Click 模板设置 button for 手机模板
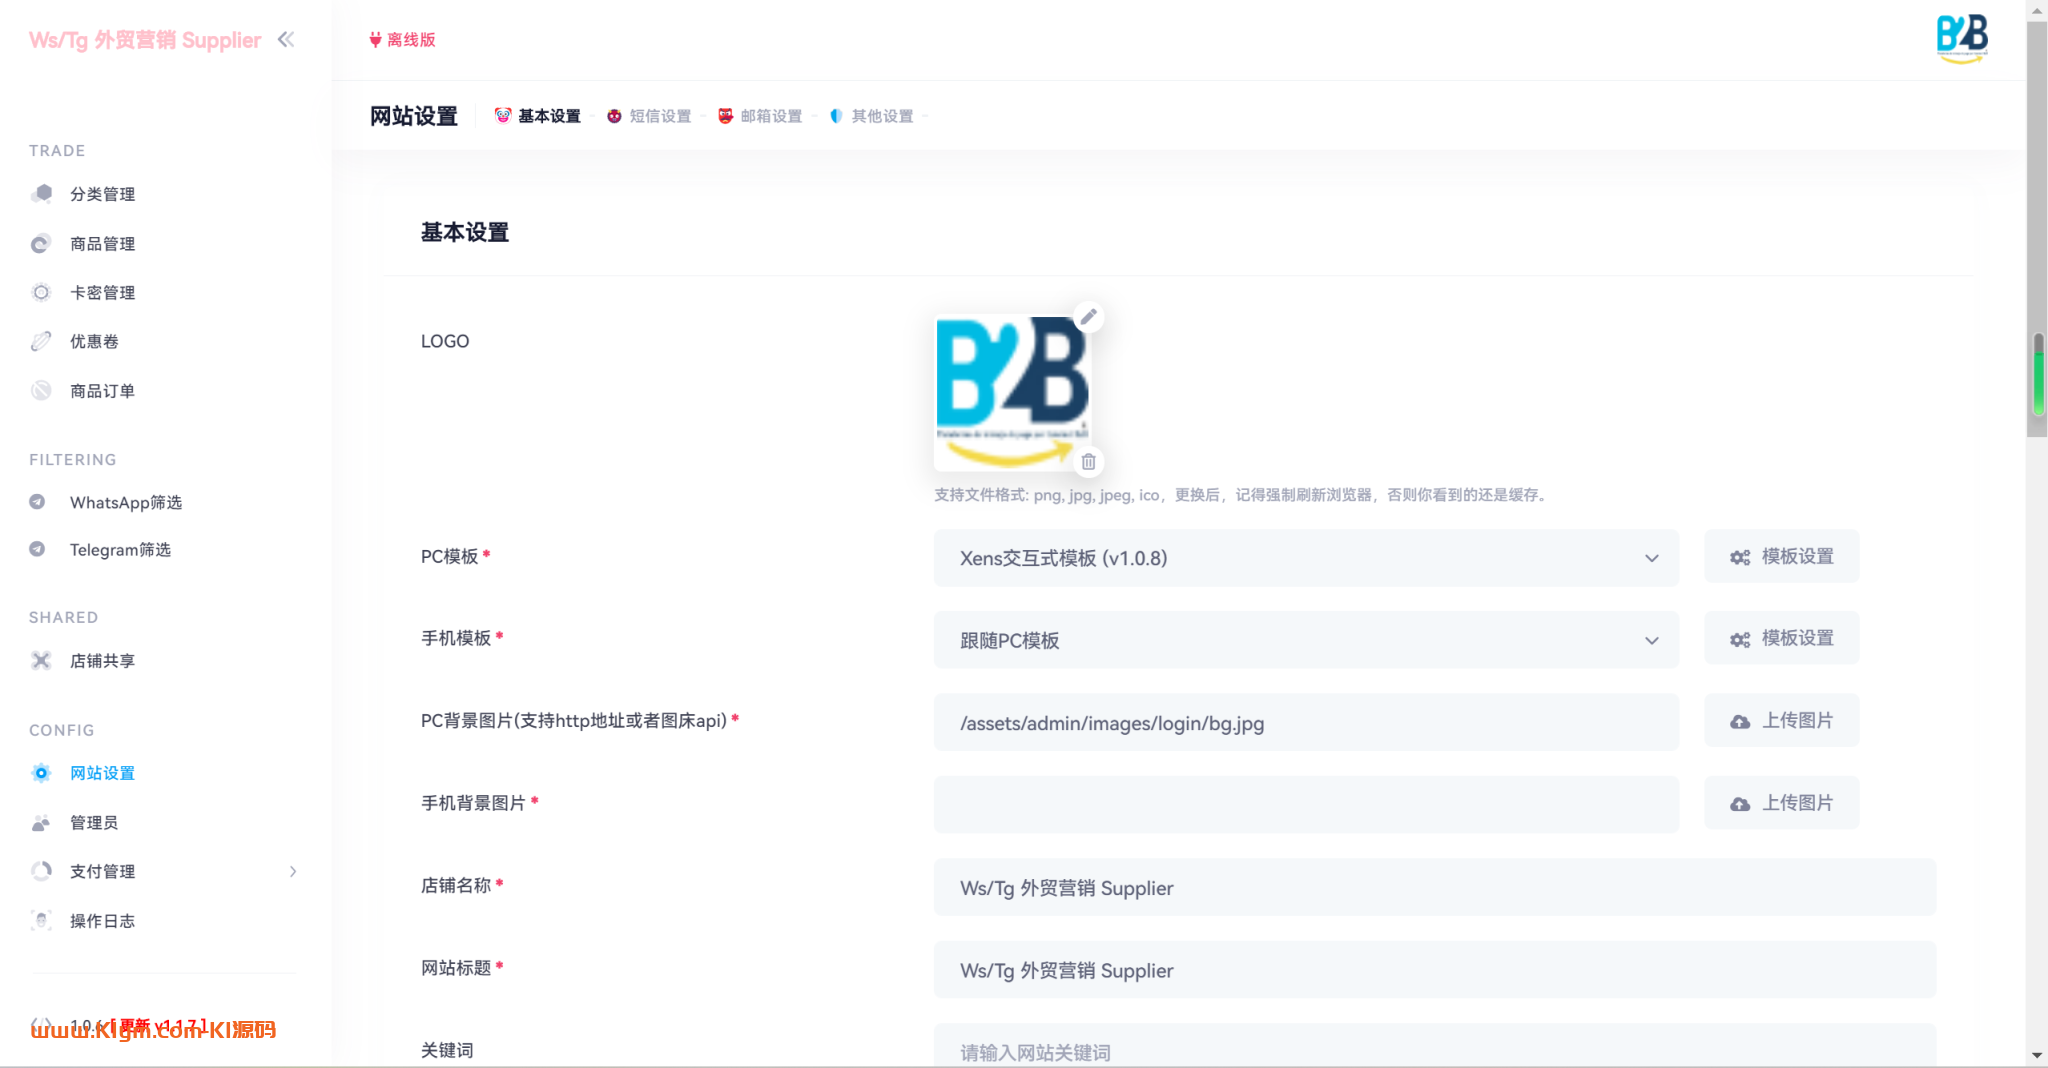Viewport: 2048px width, 1068px height. (1782, 638)
